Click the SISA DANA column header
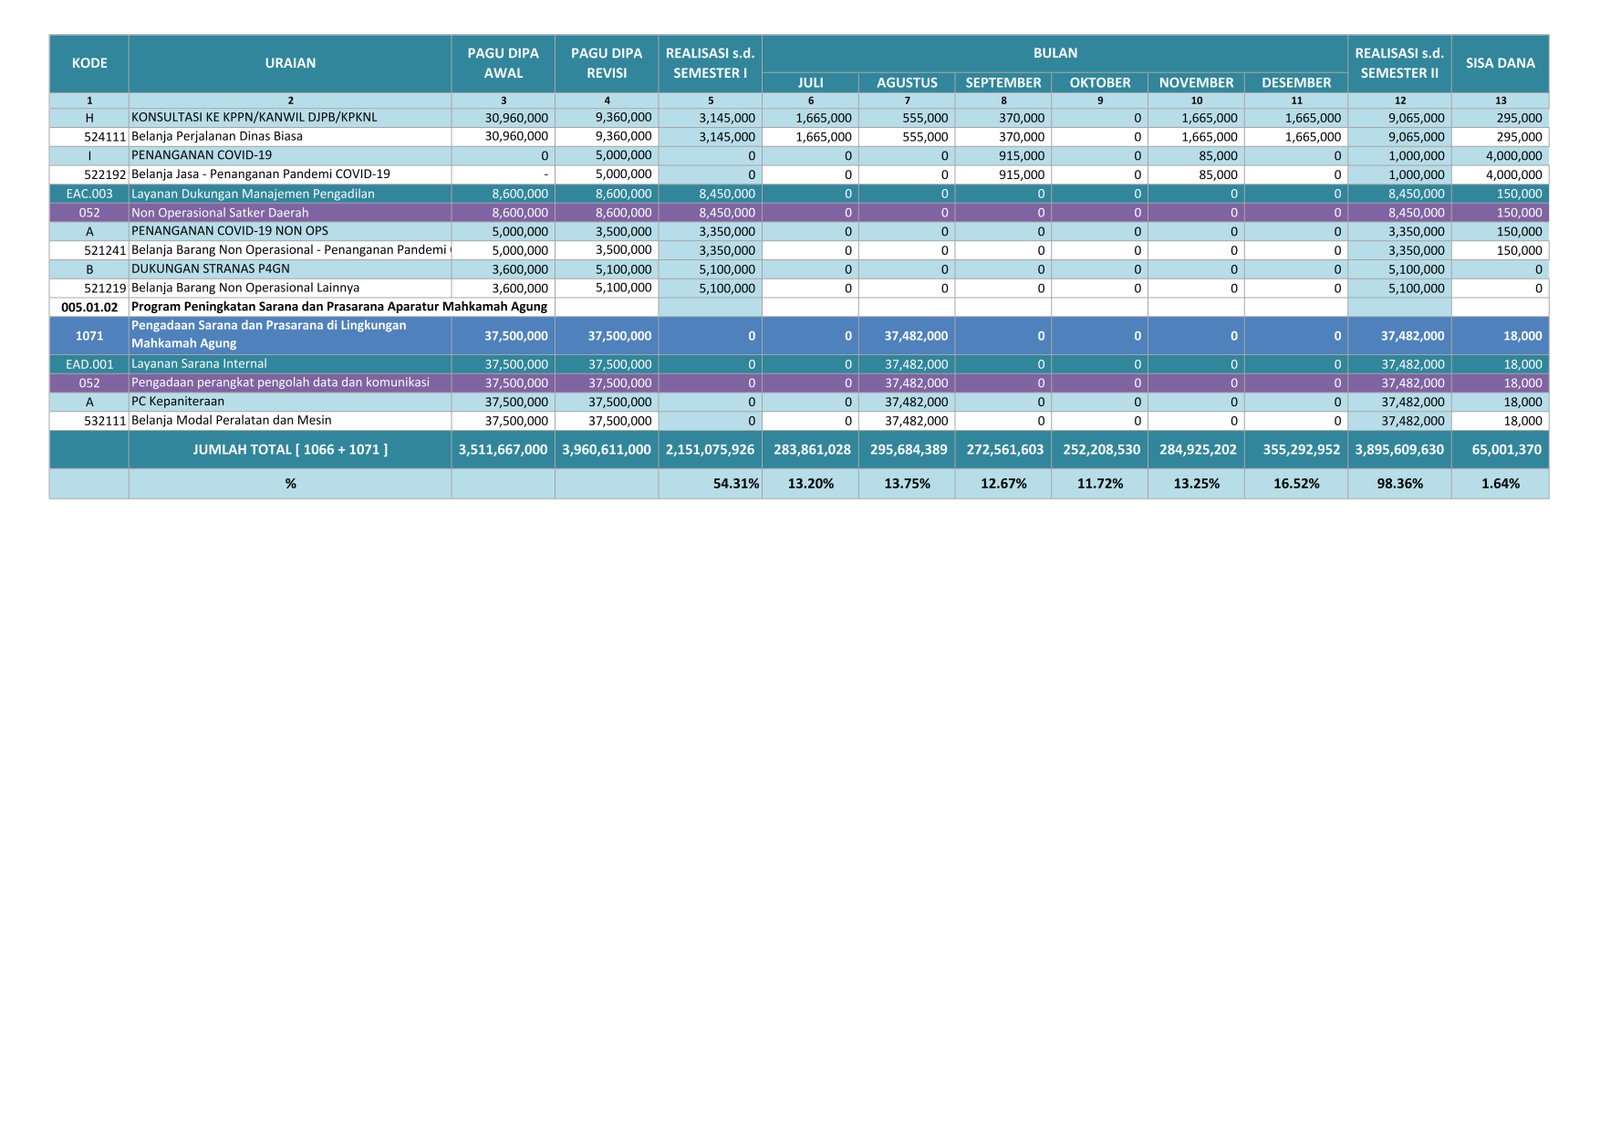The height and width of the screenshot is (1131, 1600). (1500, 63)
